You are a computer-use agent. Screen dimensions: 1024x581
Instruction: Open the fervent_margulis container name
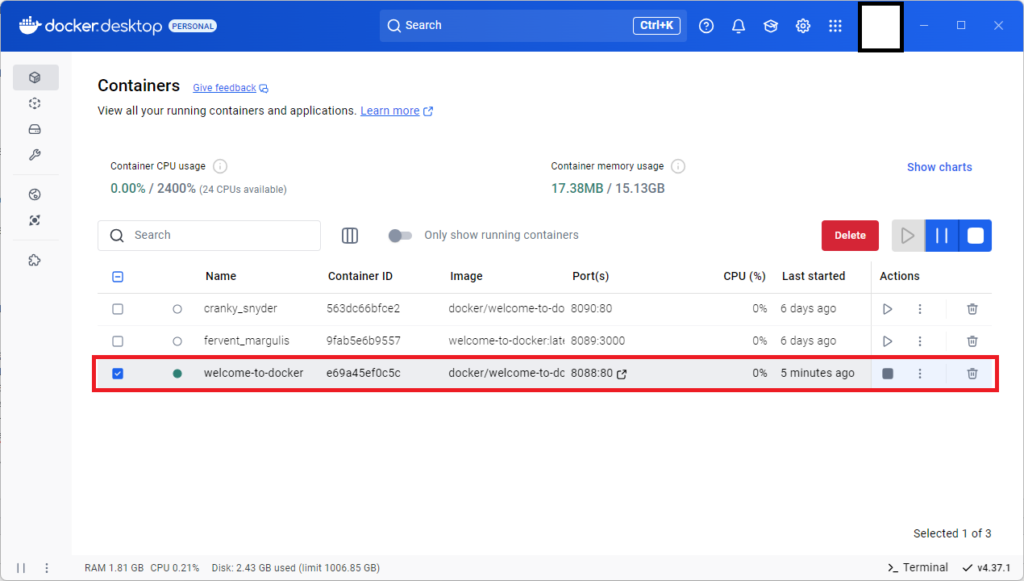(x=246, y=341)
